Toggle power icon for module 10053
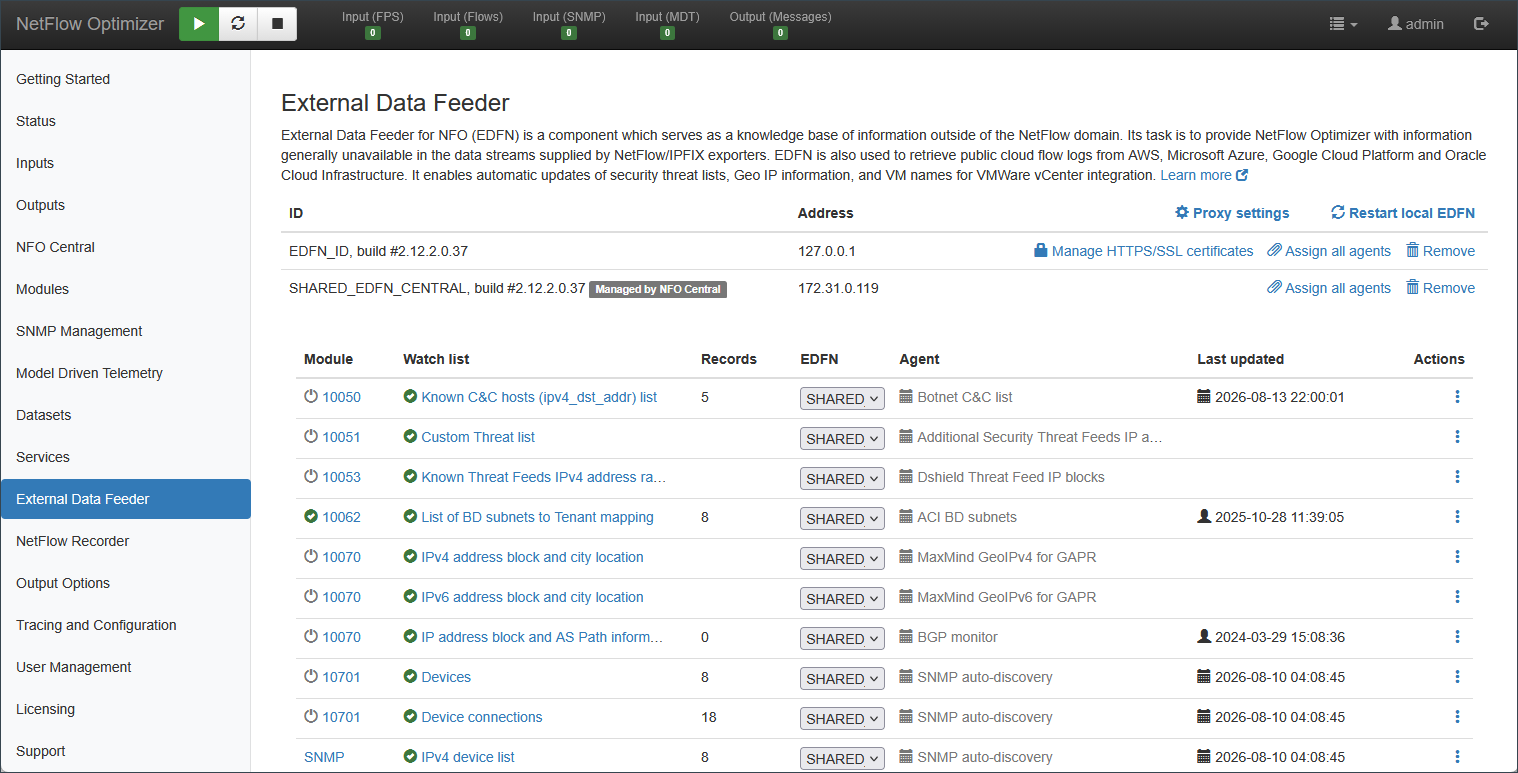 tap(311, 477)
